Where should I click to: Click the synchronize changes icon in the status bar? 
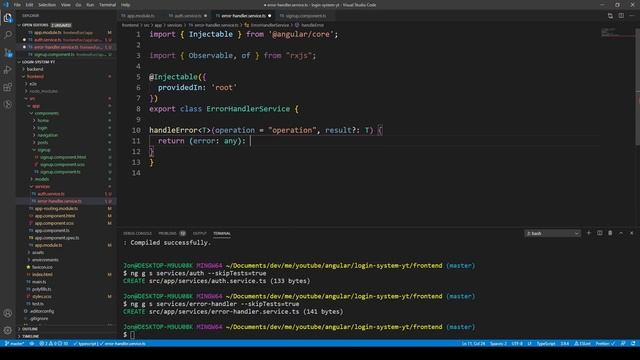pos(32,344)
